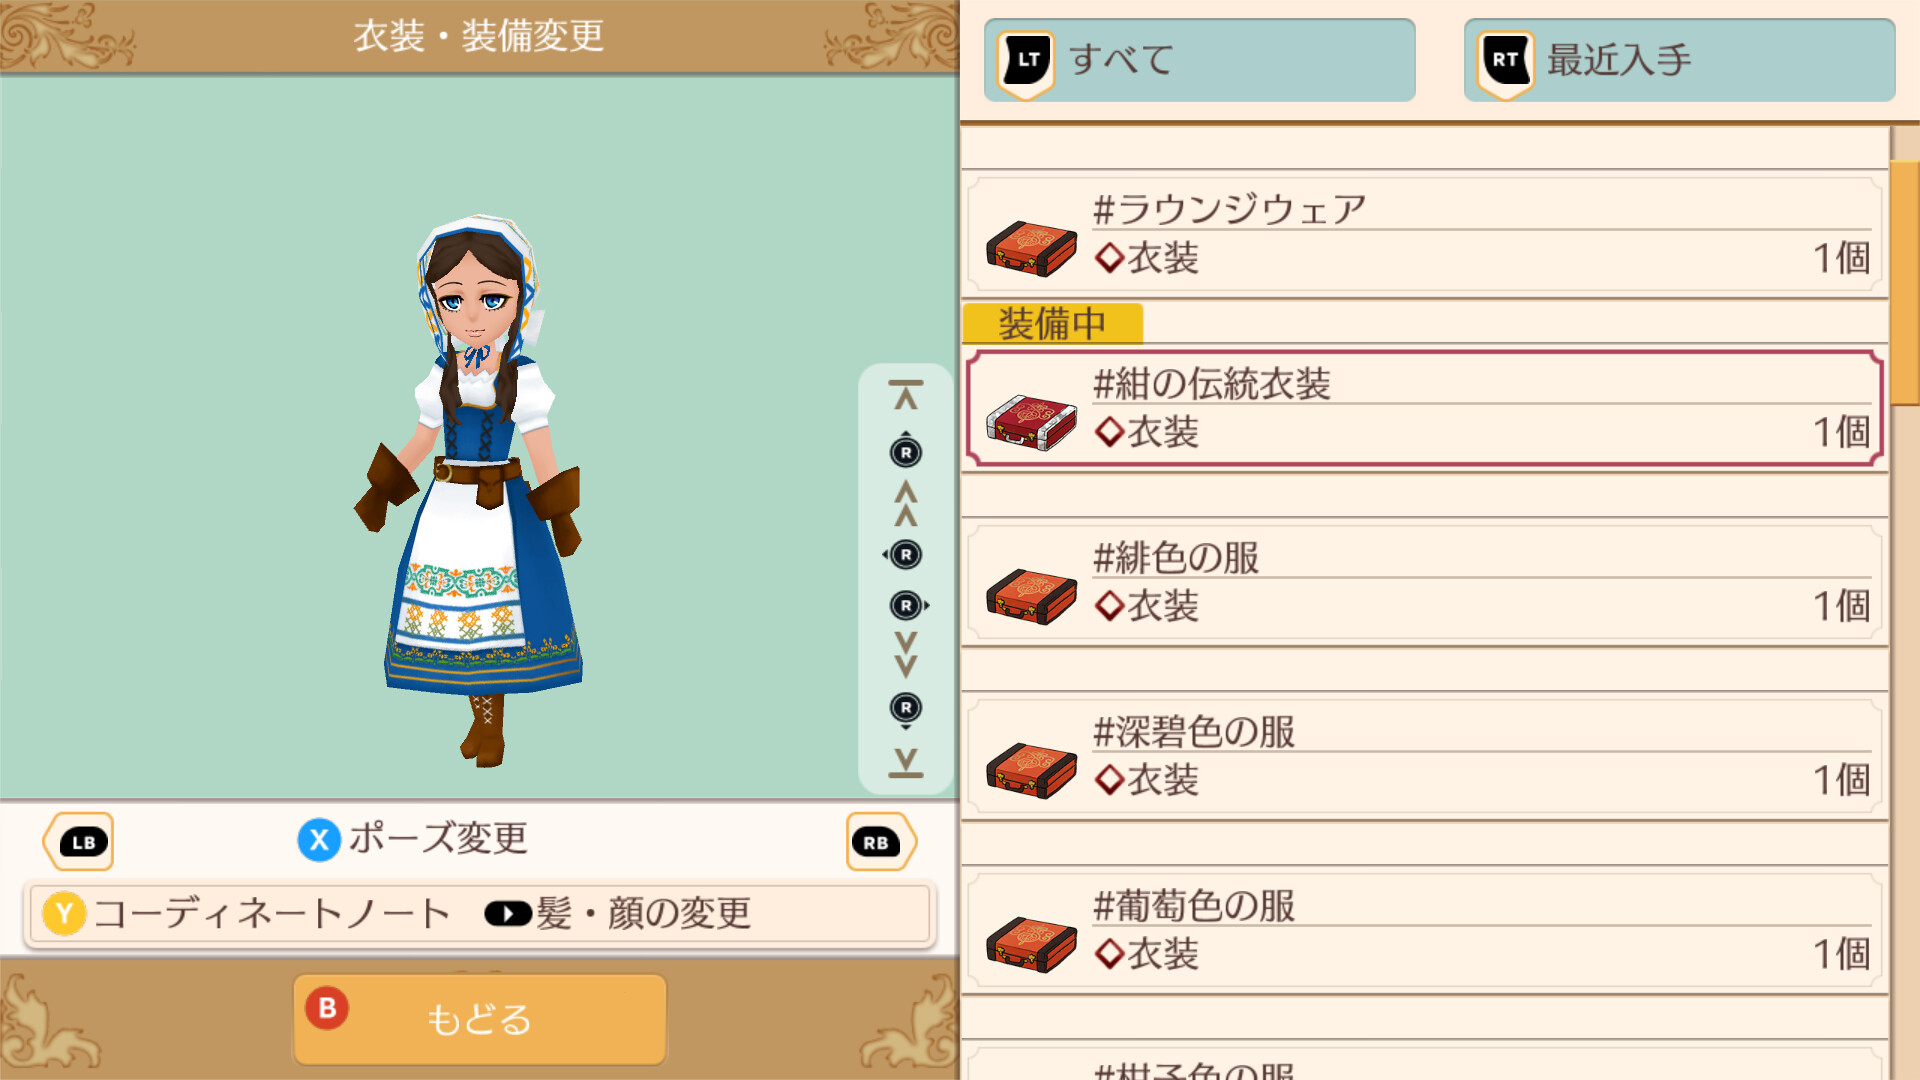Click the RB shoulder button icon

pos(880,842)
